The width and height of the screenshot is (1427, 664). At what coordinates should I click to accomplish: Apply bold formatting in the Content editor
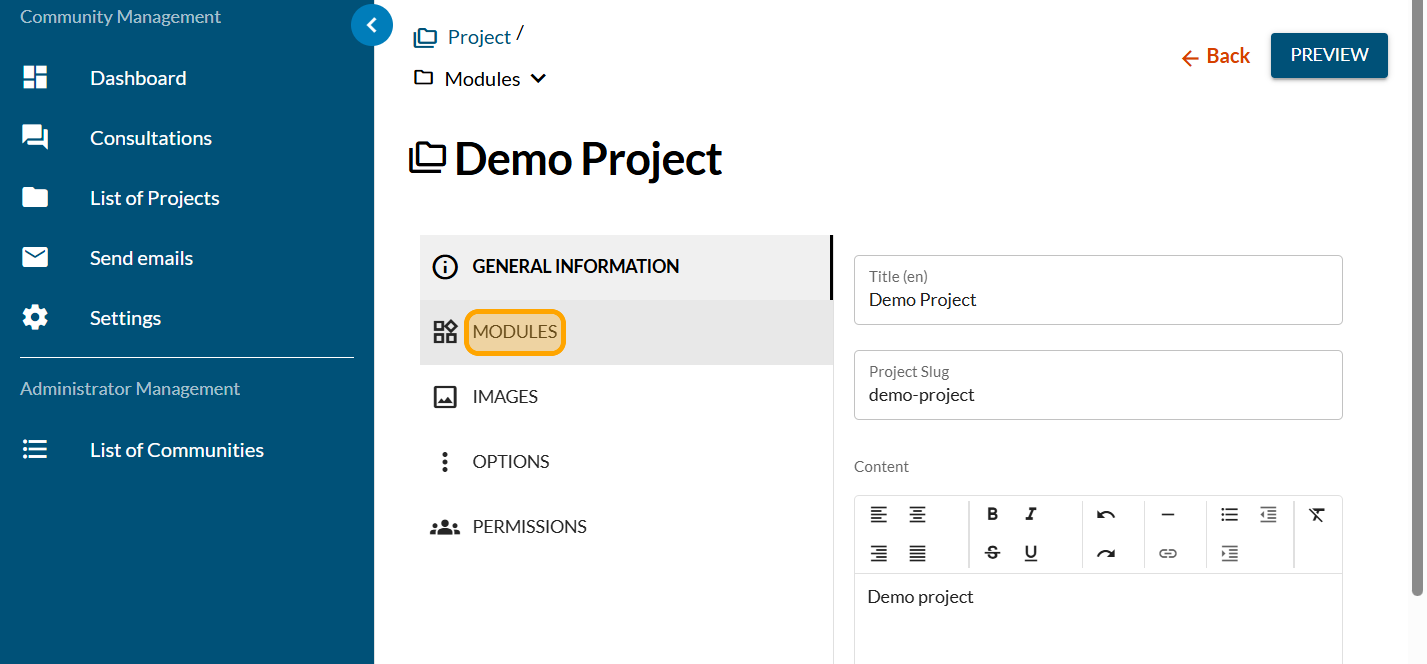tap(992, 514)
